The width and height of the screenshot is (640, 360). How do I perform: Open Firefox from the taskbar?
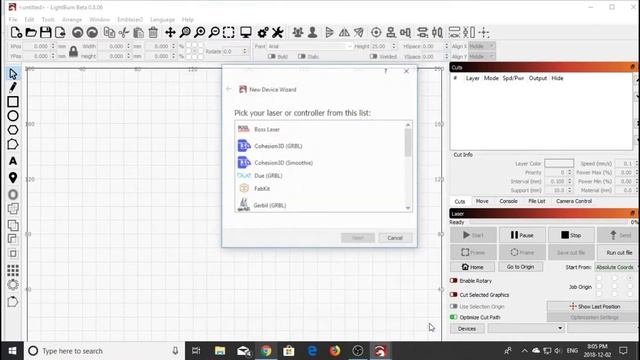[x=335, y=351]
